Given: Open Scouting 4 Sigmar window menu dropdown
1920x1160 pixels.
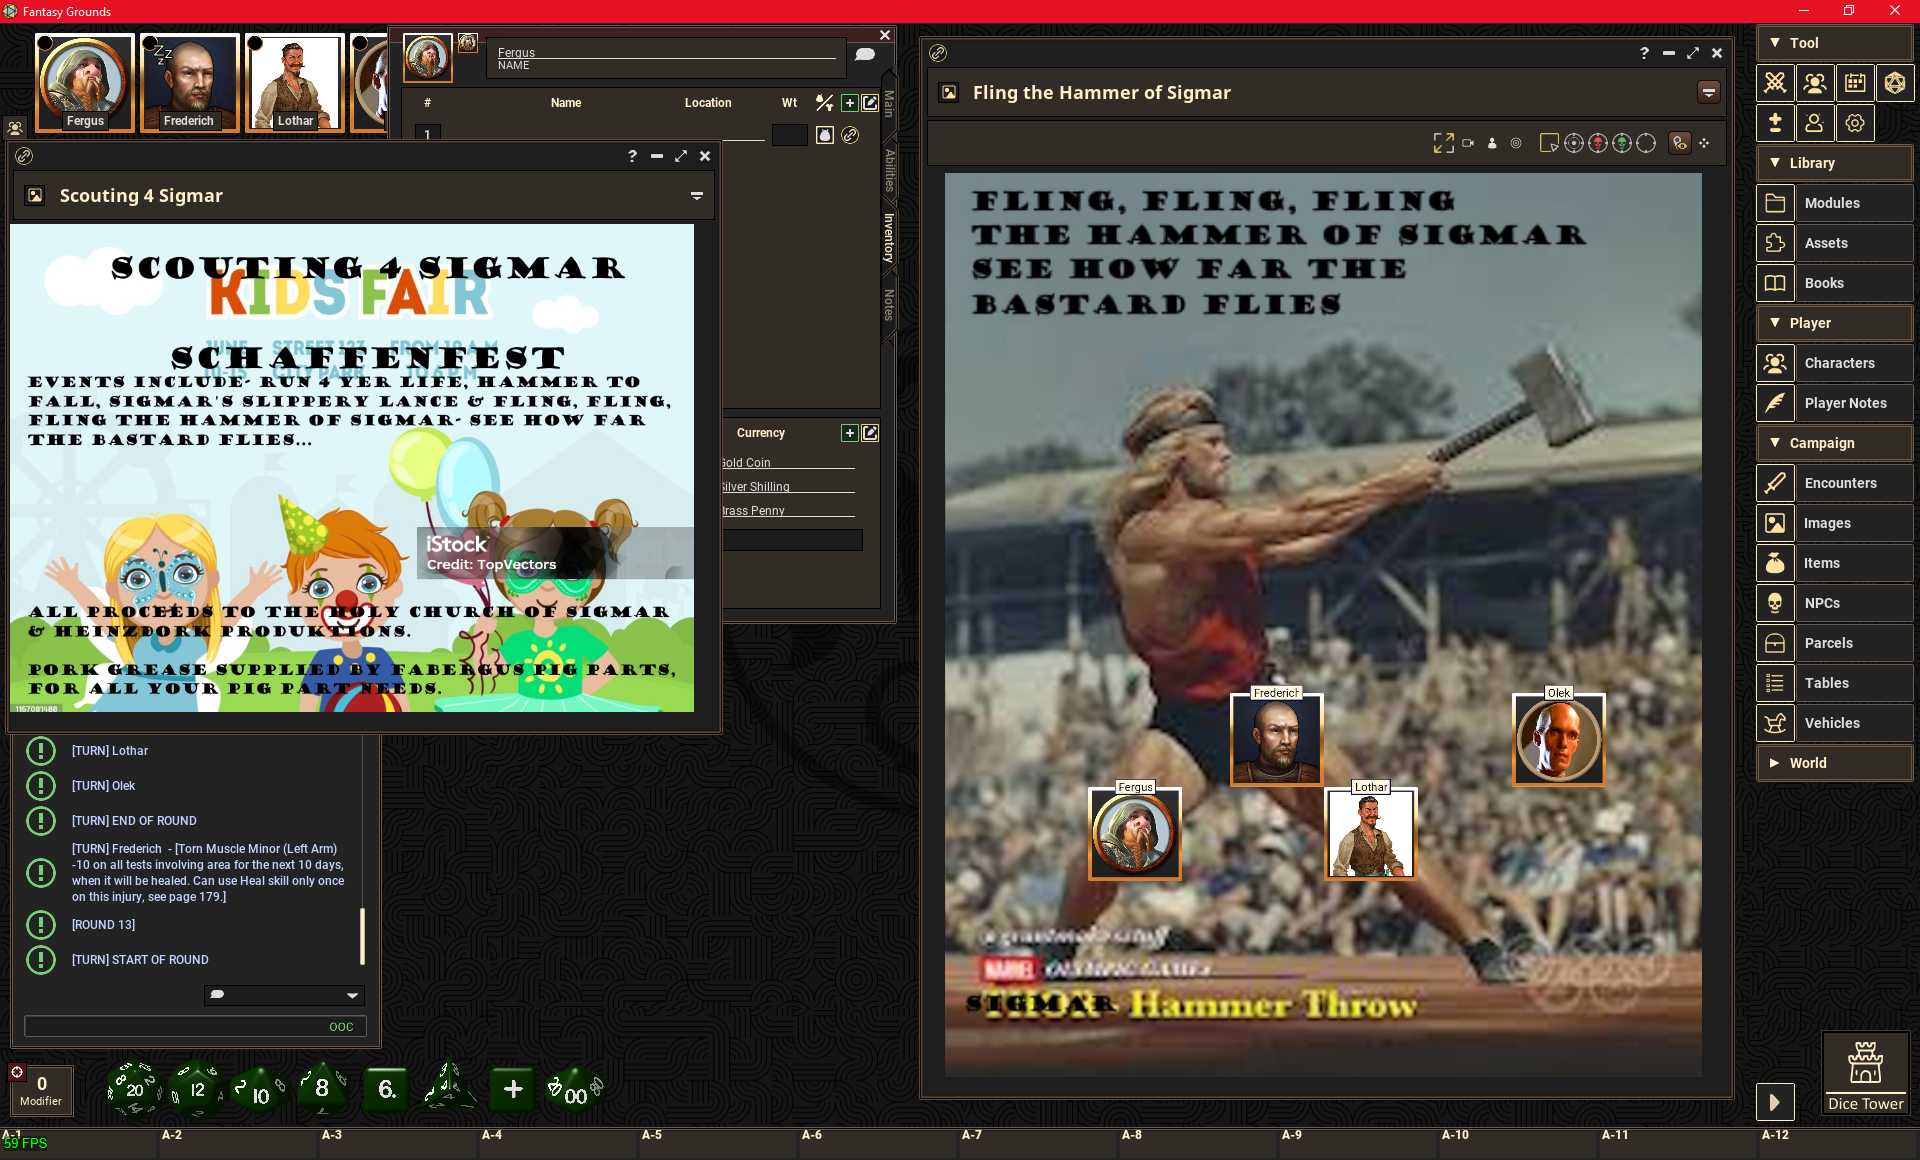Looking at the screenshot, I should click(697, 196).
